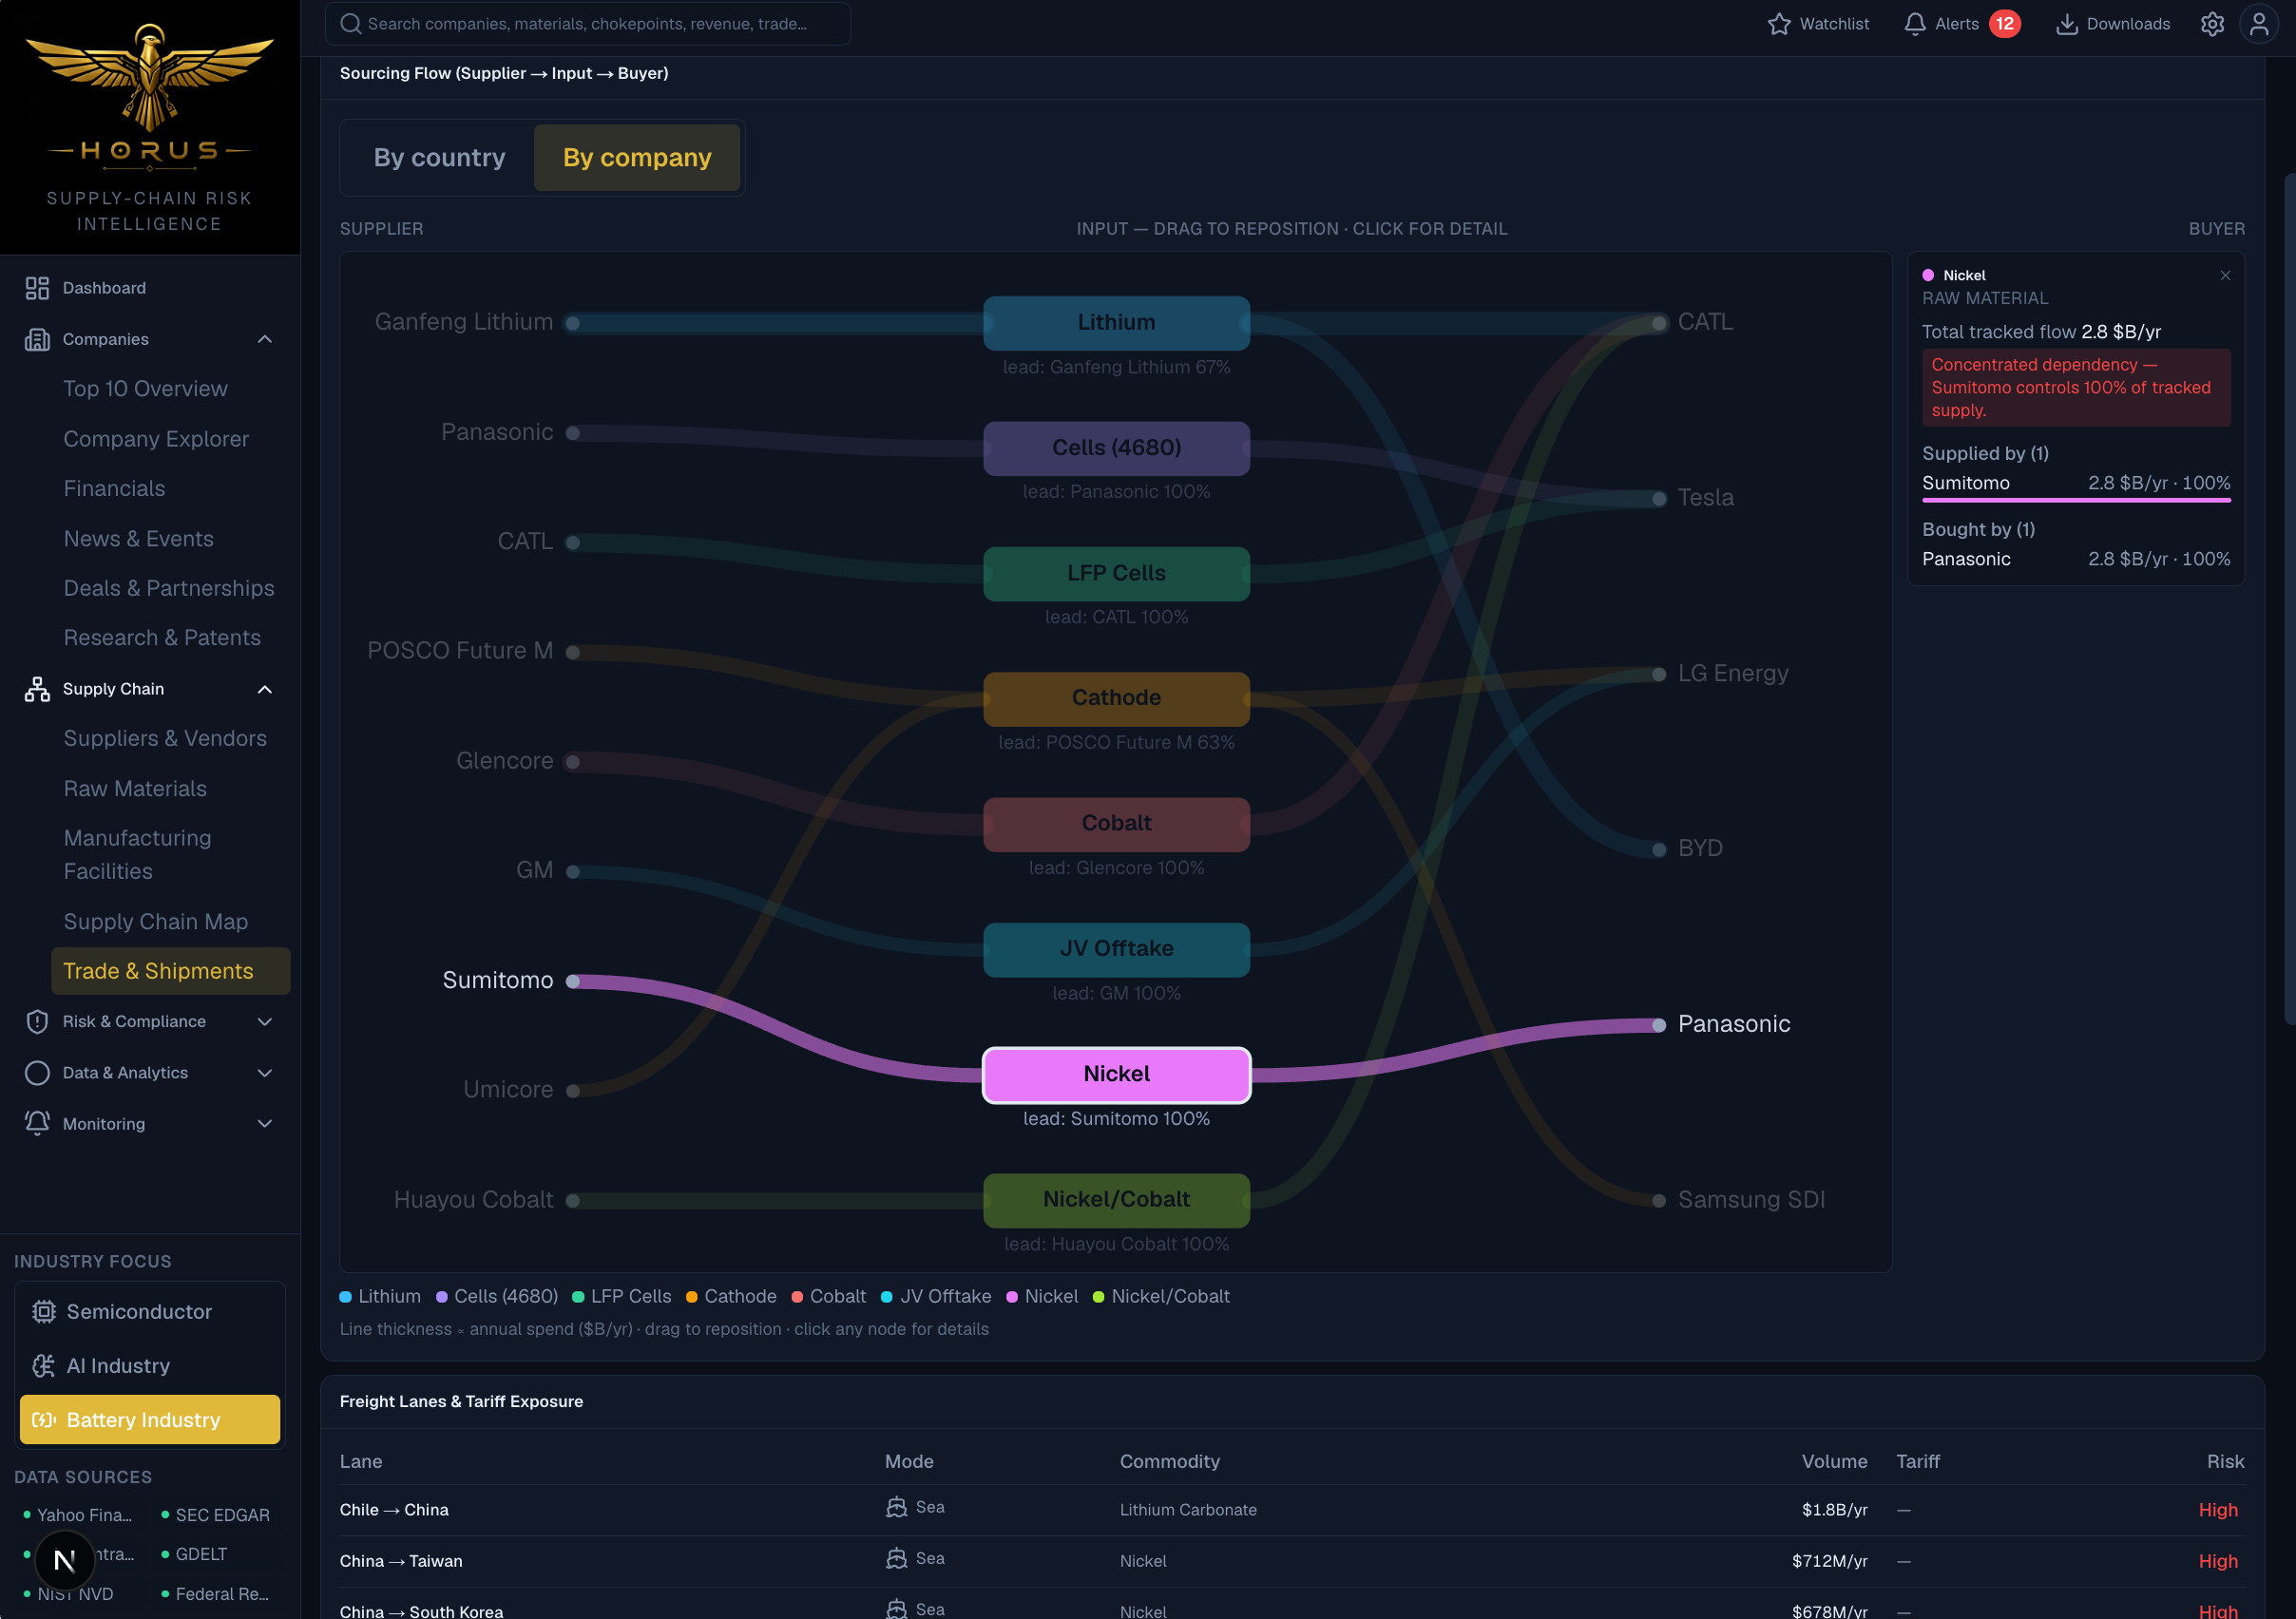2296x1619 pixels.
Task: Click the highlighted Nickel input node
Action: click(1116, 1075)
